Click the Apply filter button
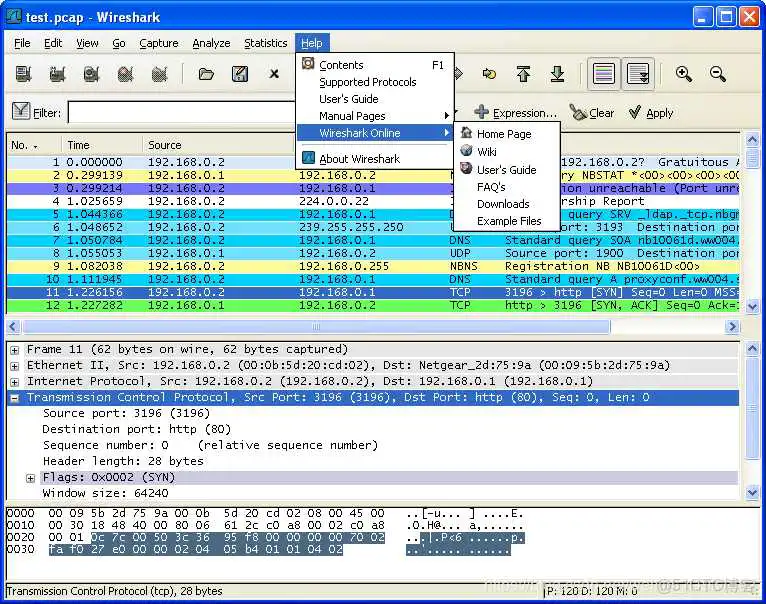 [651, 113]
